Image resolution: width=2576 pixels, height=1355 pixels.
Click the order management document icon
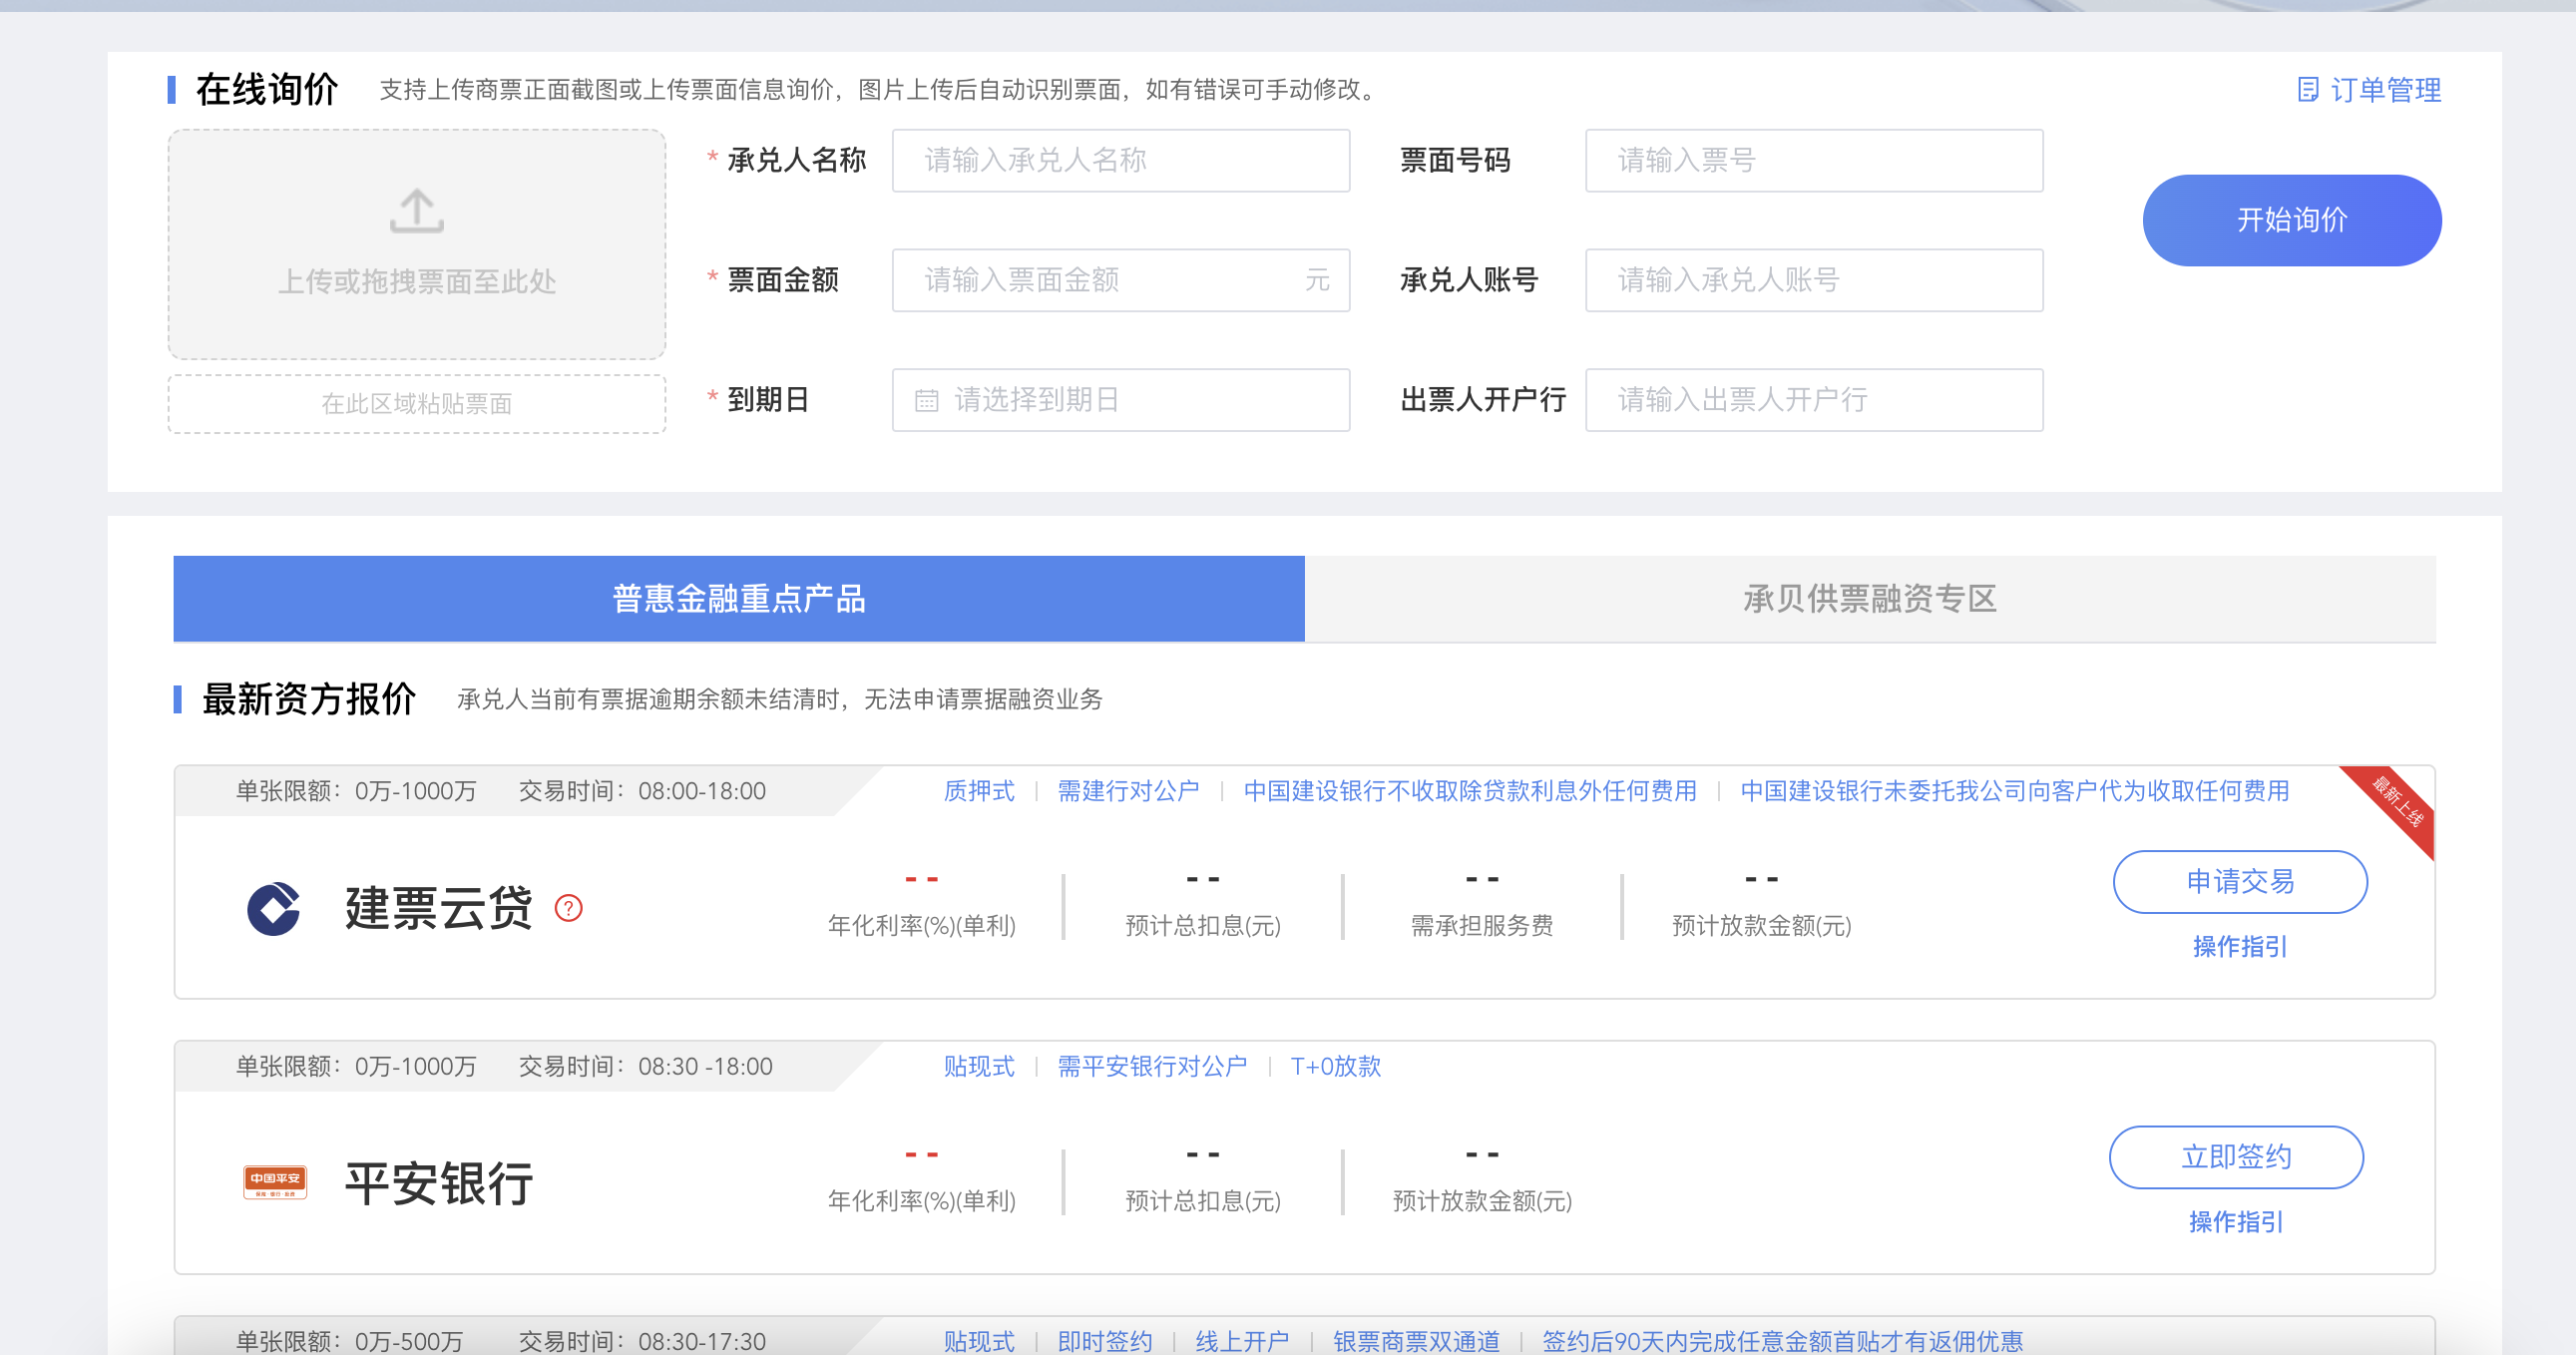click(x=2307, y=90)
